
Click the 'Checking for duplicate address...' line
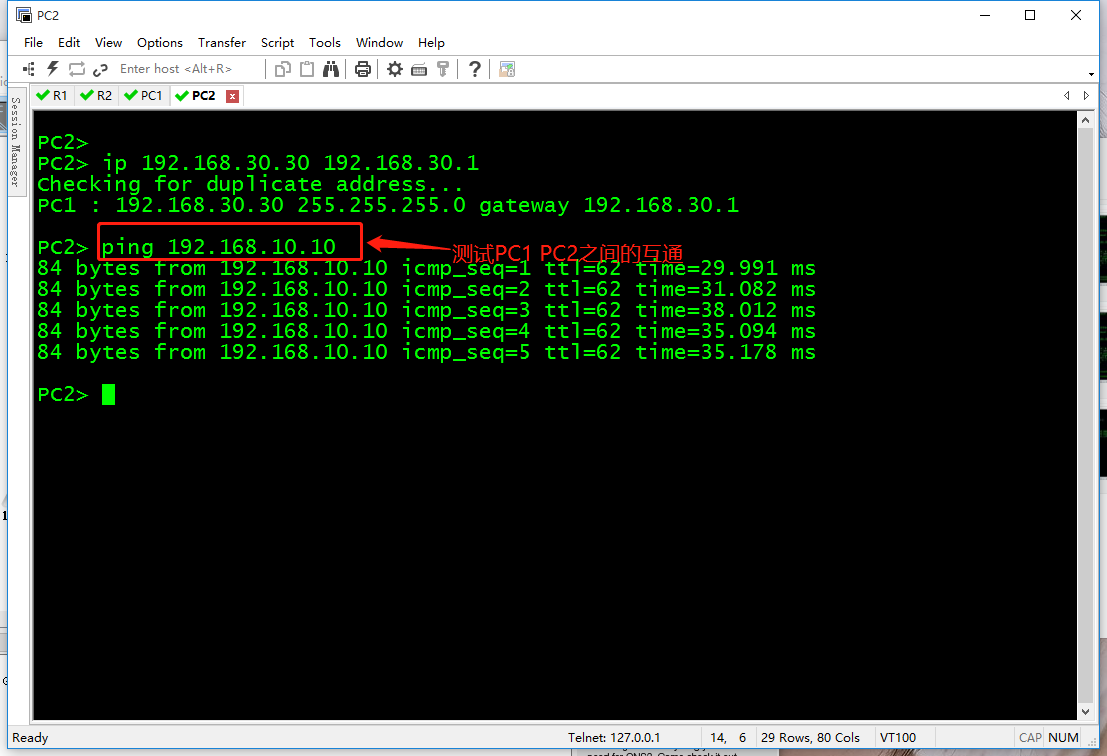[250, 184]
